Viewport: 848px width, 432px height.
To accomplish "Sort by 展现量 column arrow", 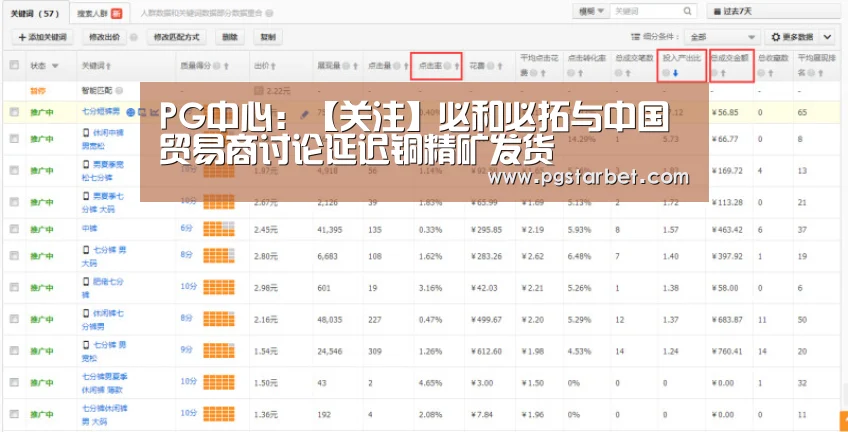I will coord(355,66).
